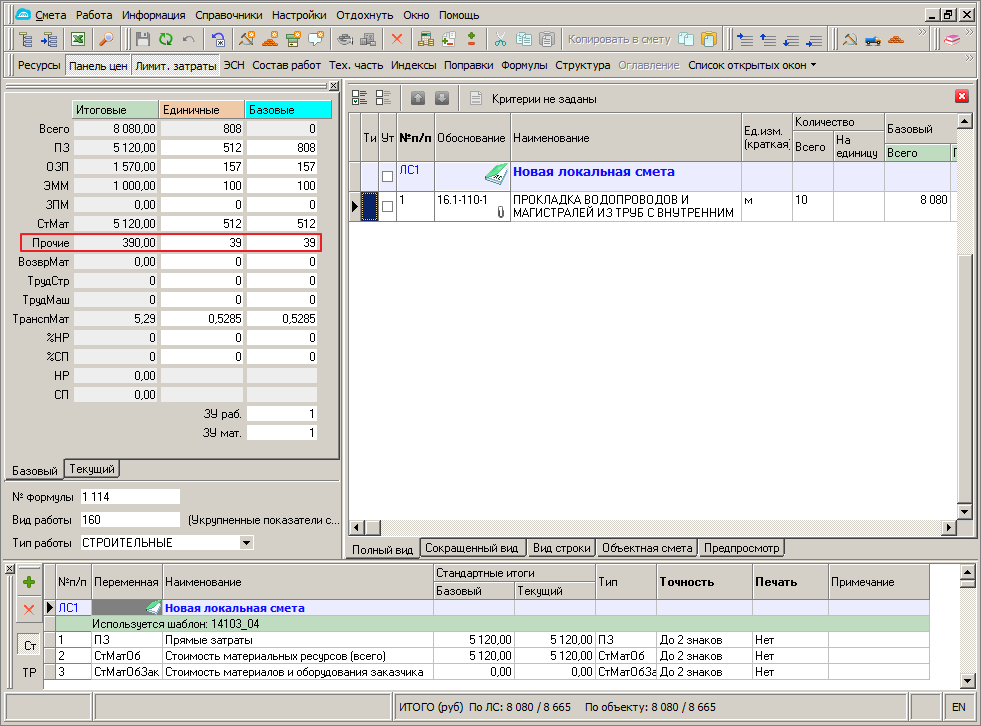Click the ЭСН button
Image resolution: width=981 pixels, height=726 pixels.
235,65
